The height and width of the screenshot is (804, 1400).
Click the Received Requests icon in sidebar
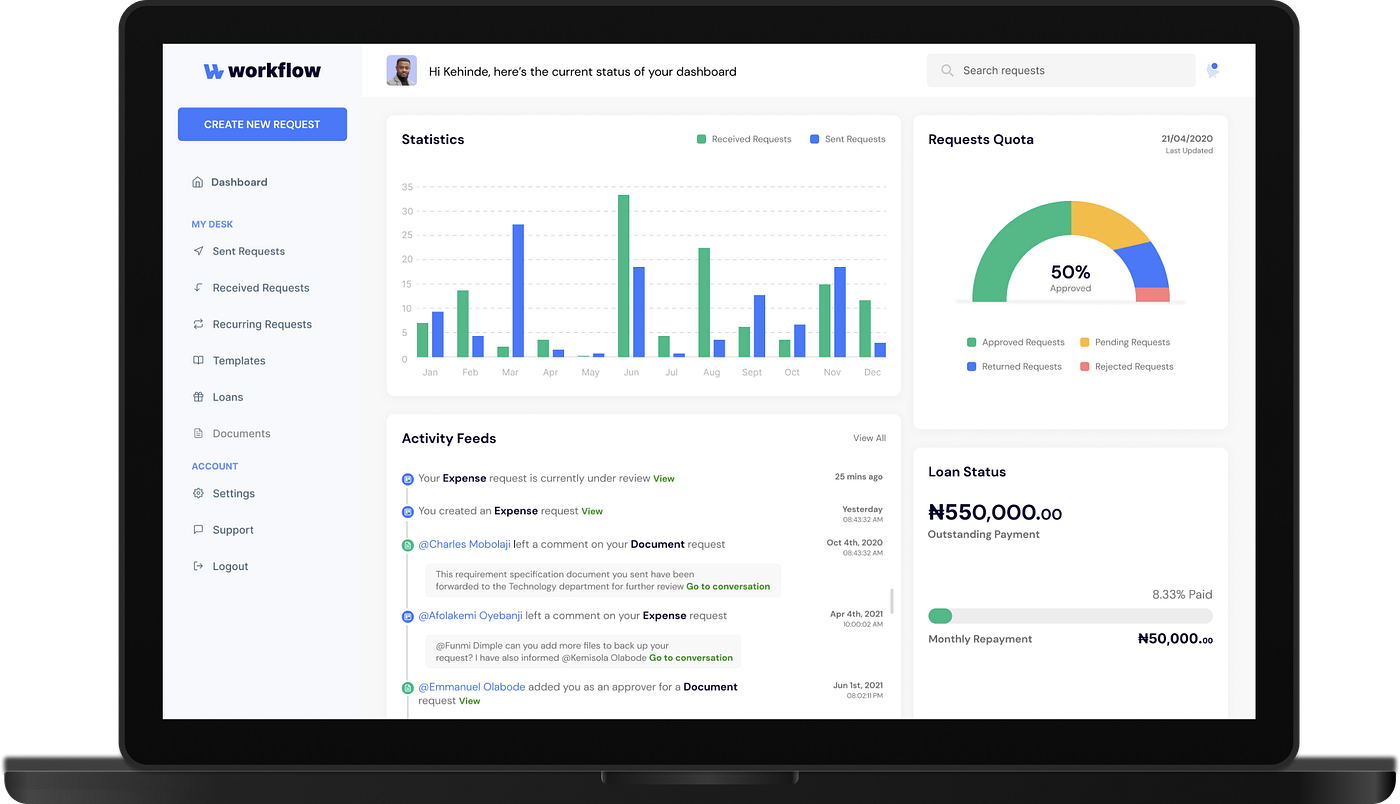click(199, 287)
